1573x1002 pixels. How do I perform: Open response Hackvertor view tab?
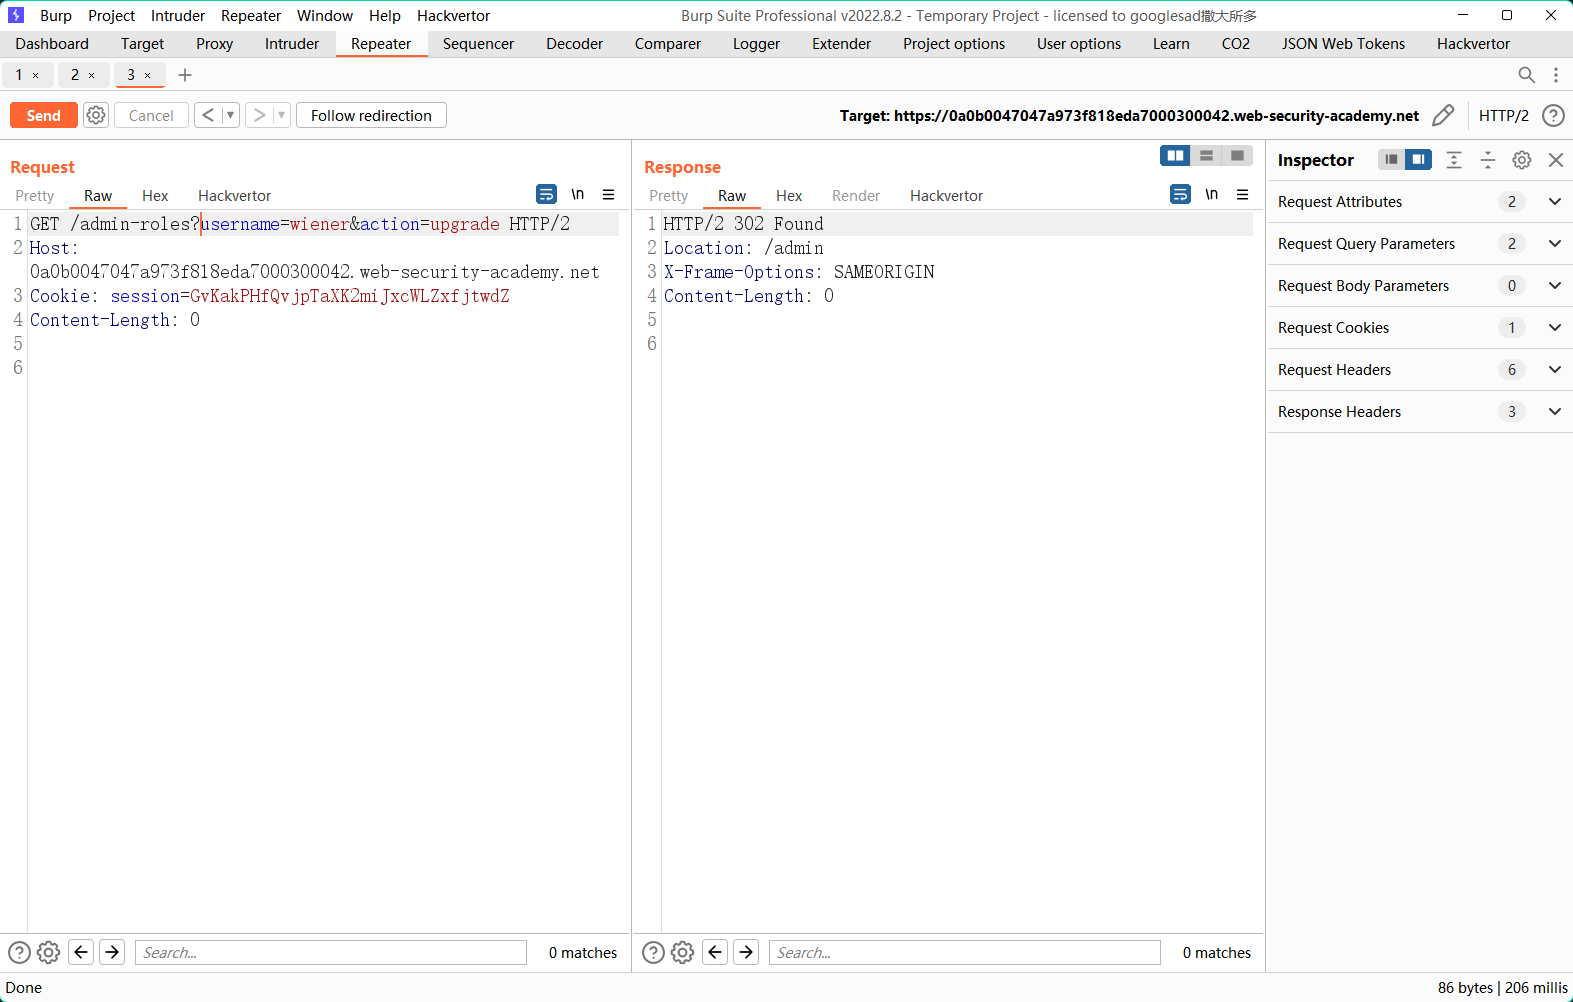tap(946, 196)
